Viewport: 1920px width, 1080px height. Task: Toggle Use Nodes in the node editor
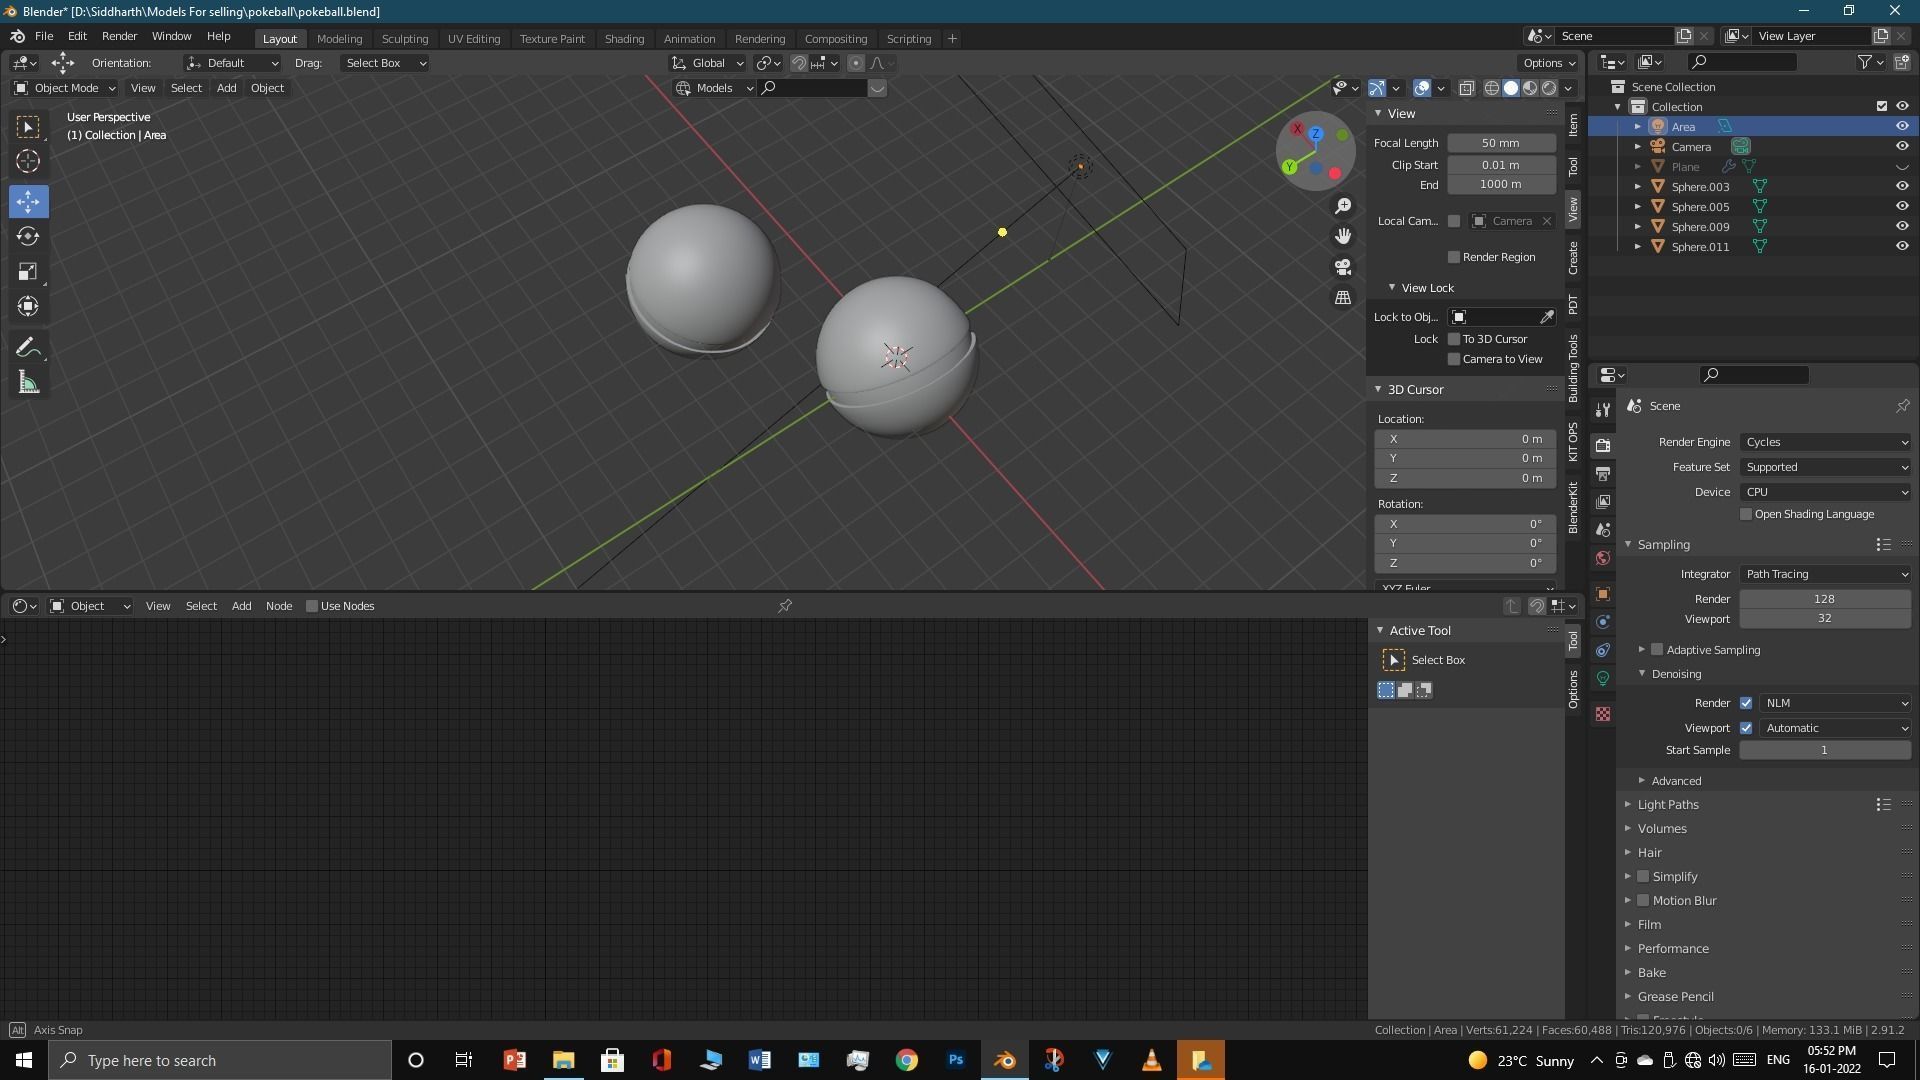coord(312,606)
